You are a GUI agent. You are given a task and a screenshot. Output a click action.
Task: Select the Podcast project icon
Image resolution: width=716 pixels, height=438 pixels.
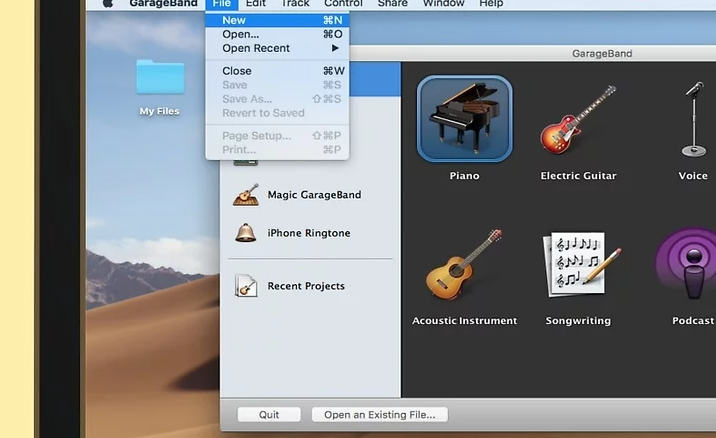tap(687, 264)
